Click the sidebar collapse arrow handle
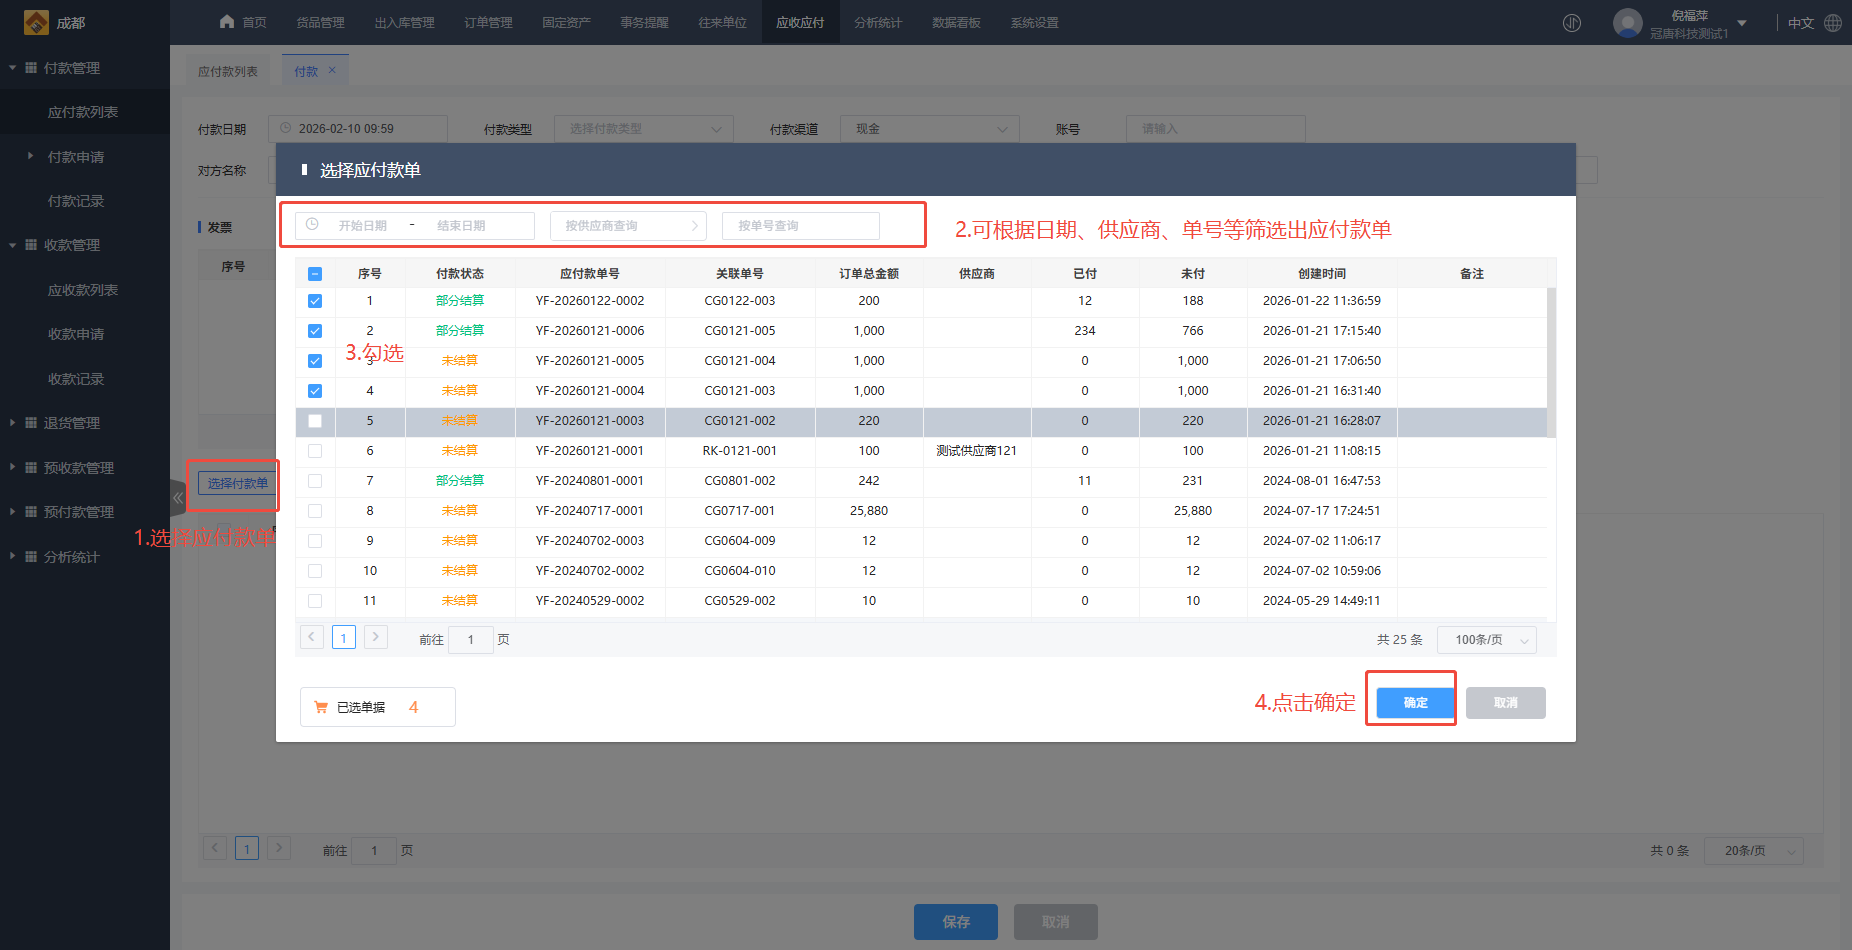The image size is (1852, 950). click(177, 497)
